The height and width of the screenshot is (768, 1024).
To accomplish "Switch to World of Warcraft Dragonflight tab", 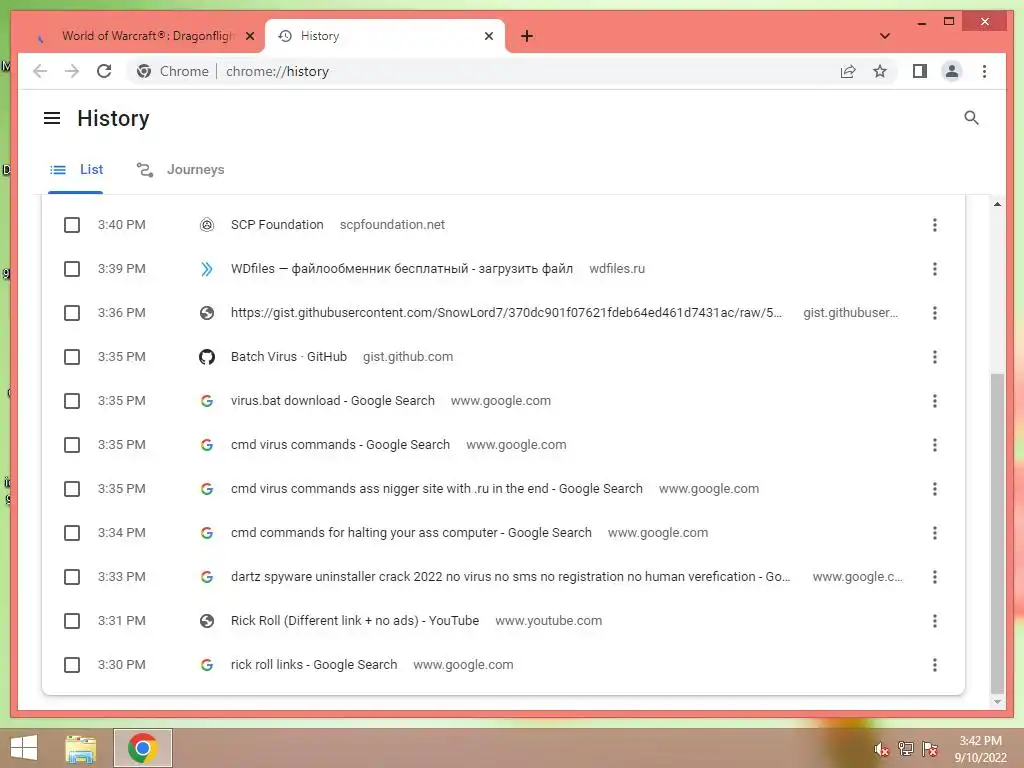I will [147, 36].
